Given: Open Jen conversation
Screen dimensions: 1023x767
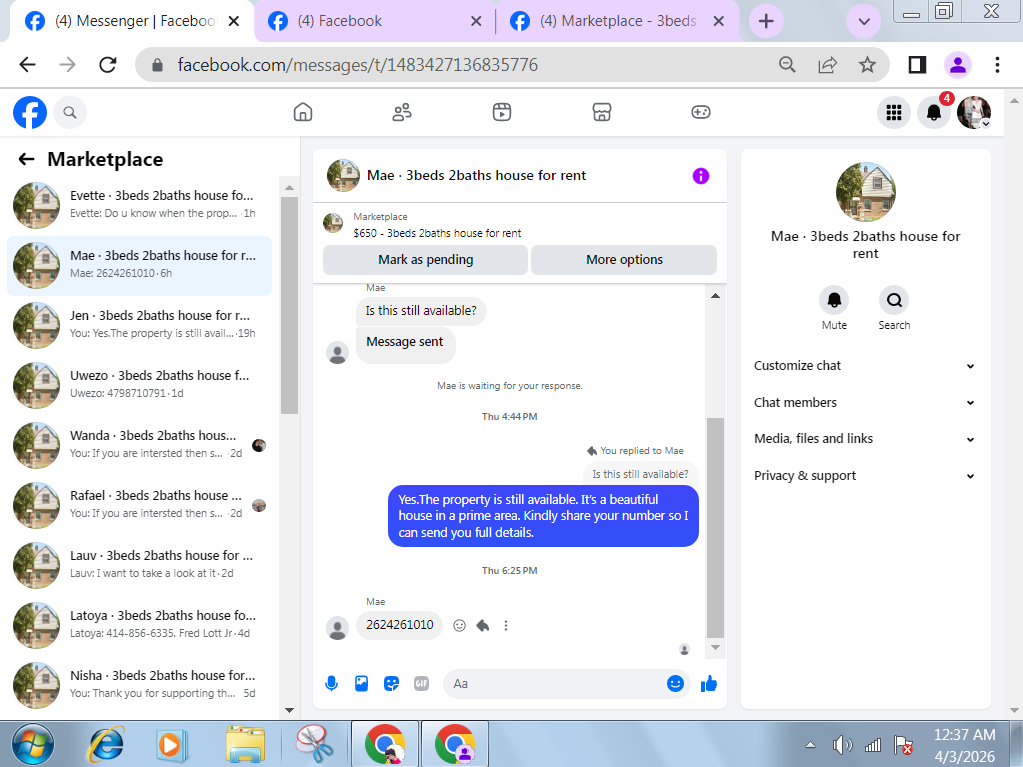Looking at the screenshot, I should pos(140,325).
